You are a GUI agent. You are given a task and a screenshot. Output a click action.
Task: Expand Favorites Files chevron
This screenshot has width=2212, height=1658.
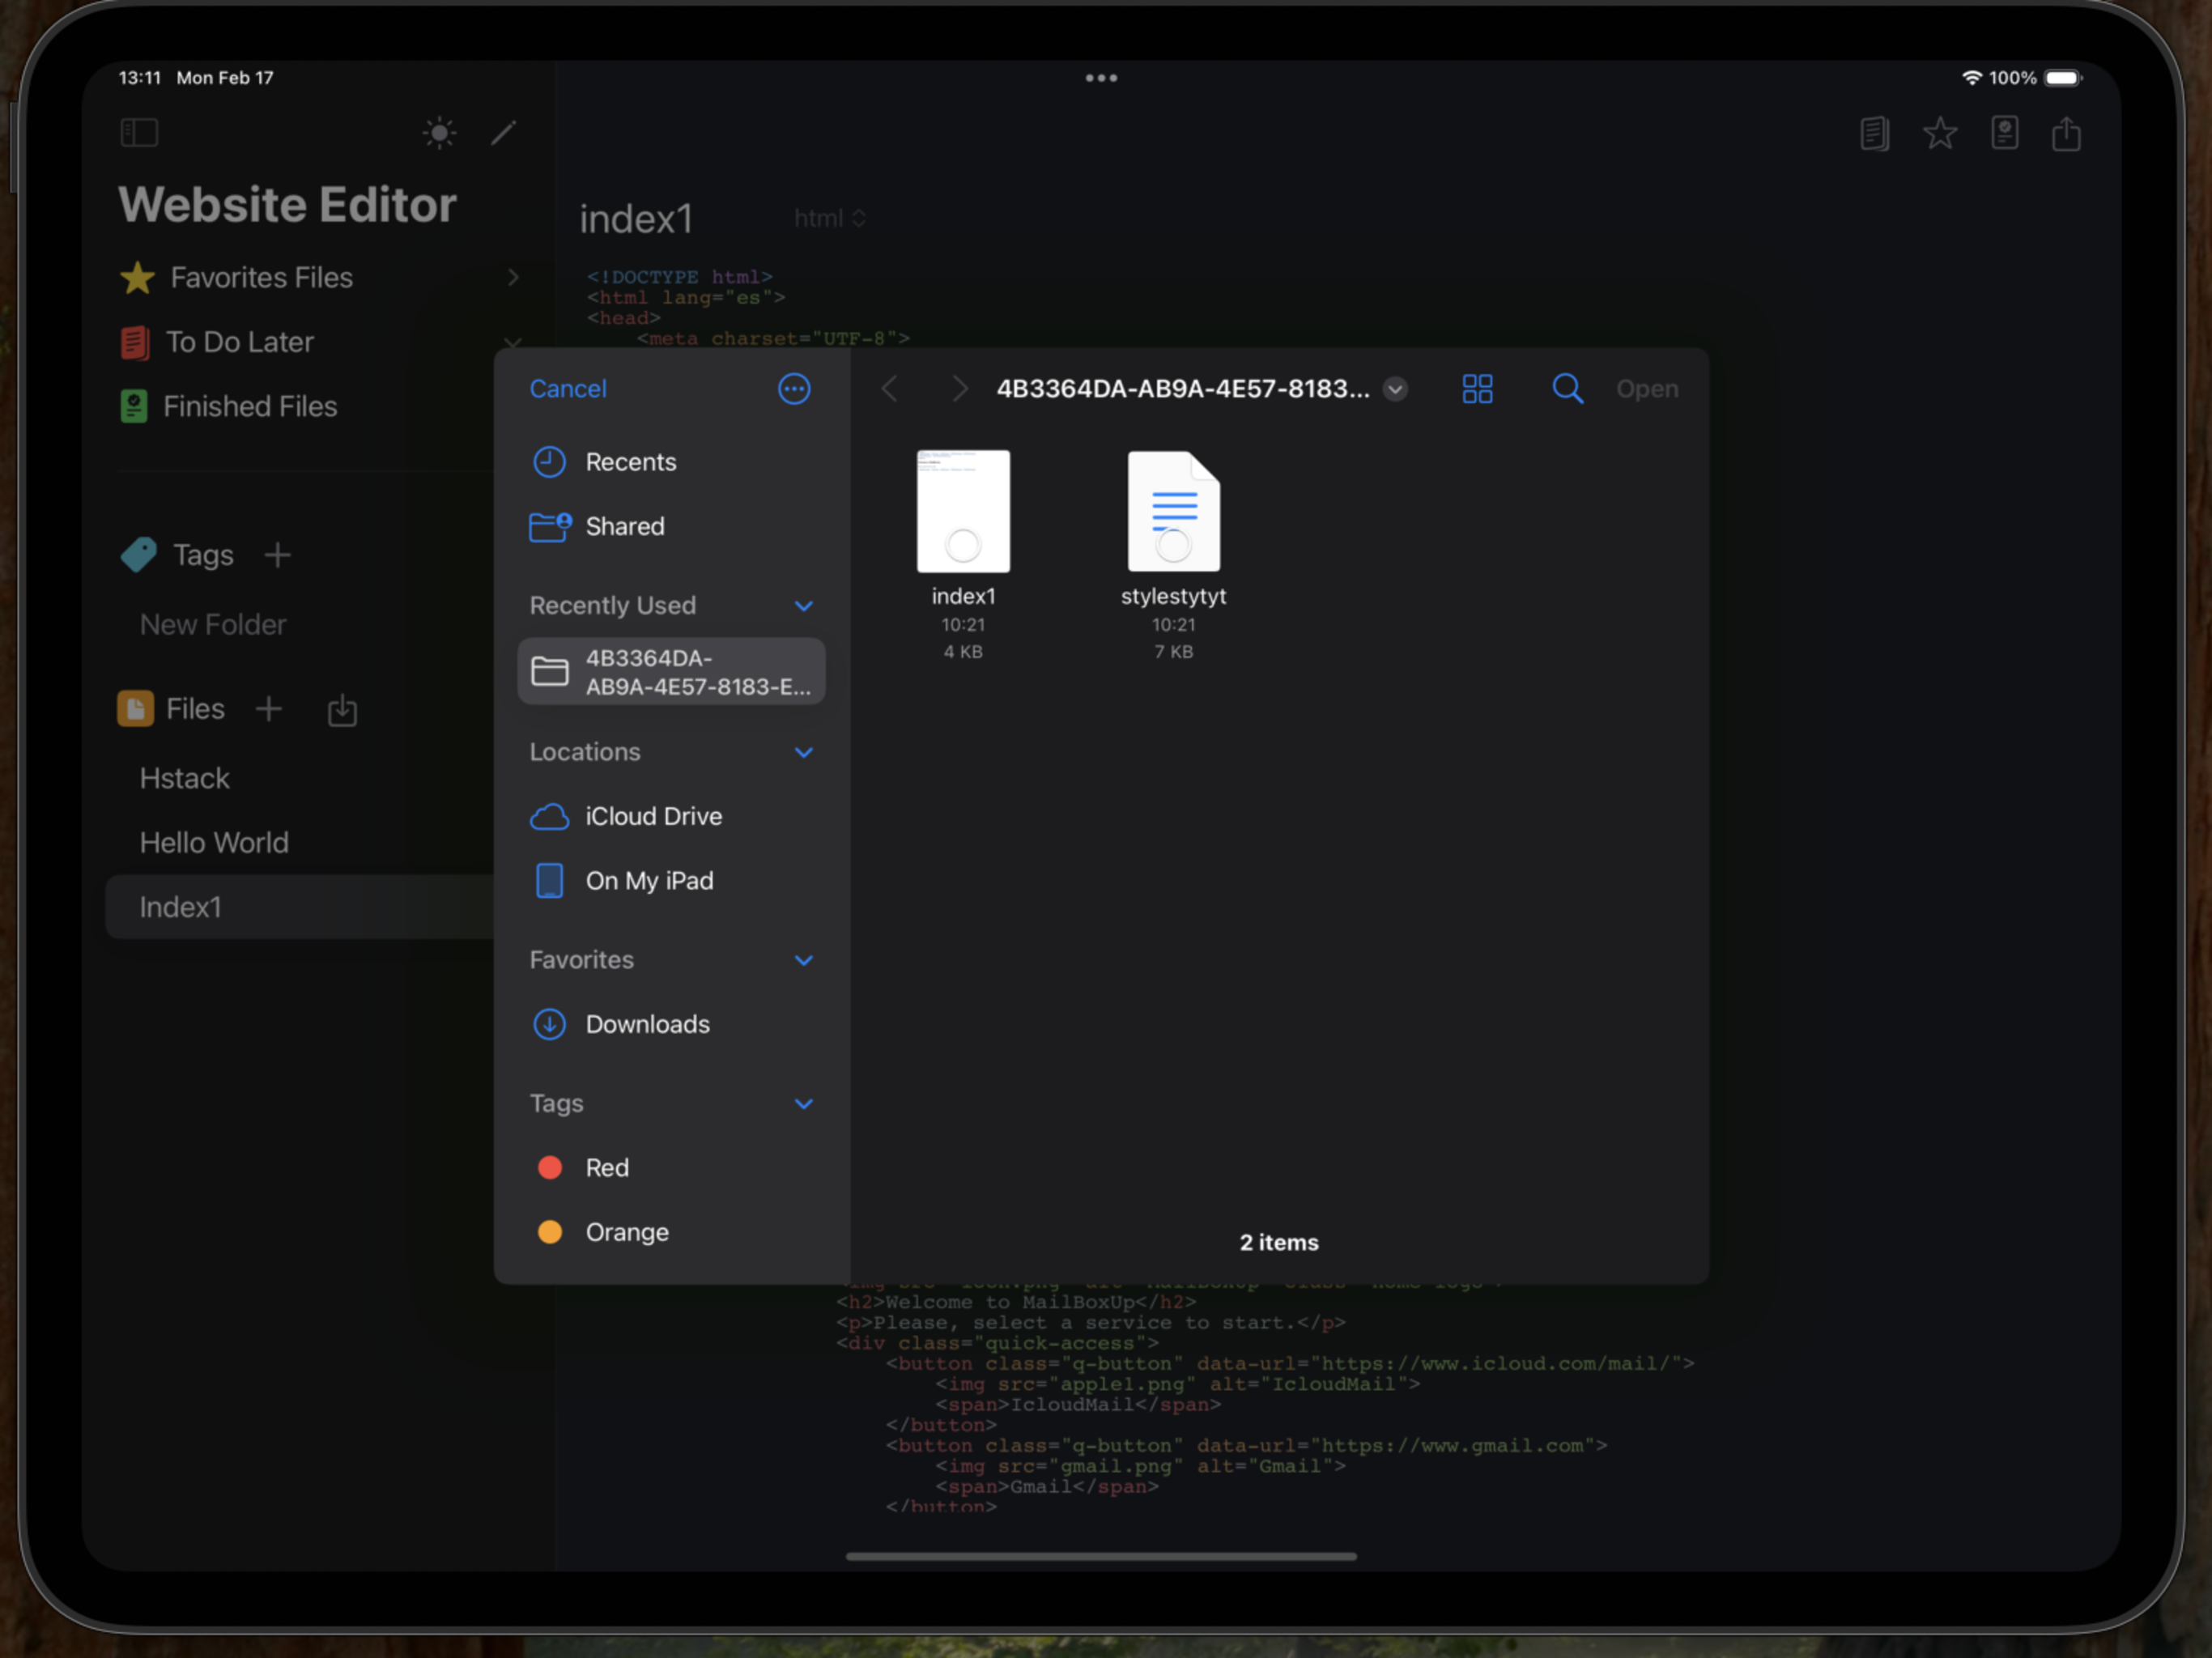coord(513,277)
